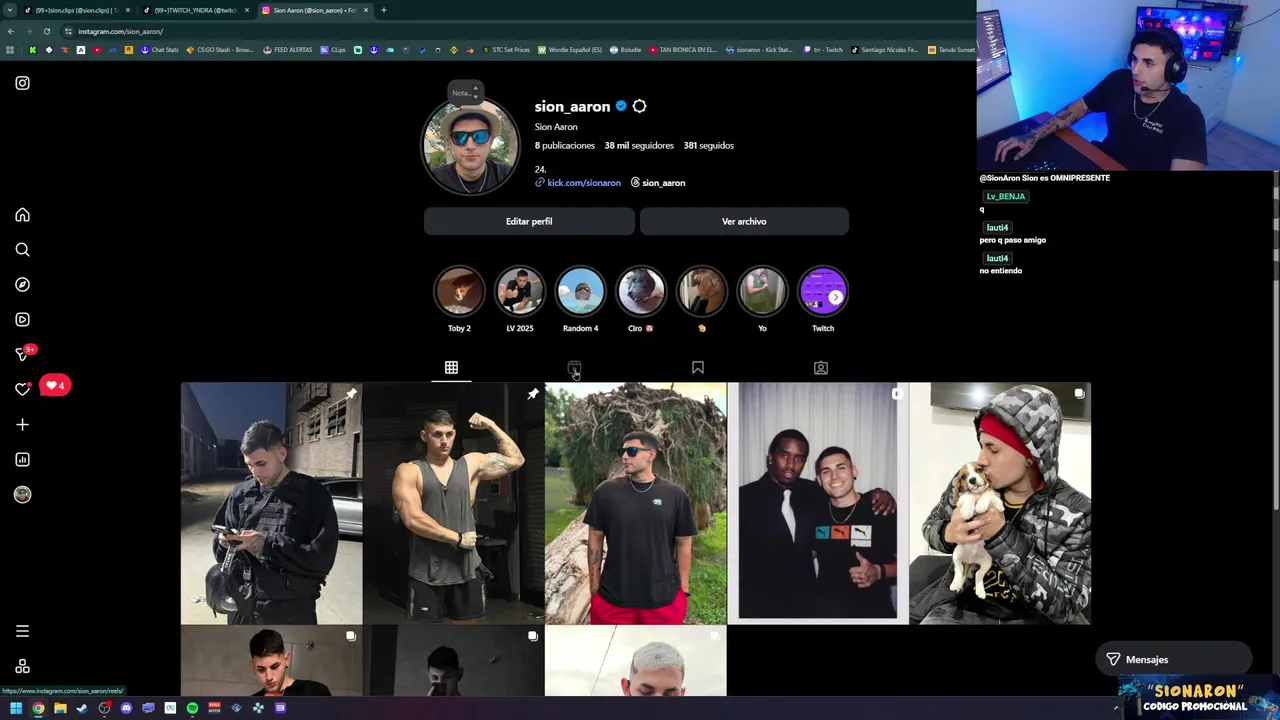Select the posts grid tab
This screenshot has height=720, width=1280.
point(451,368)
